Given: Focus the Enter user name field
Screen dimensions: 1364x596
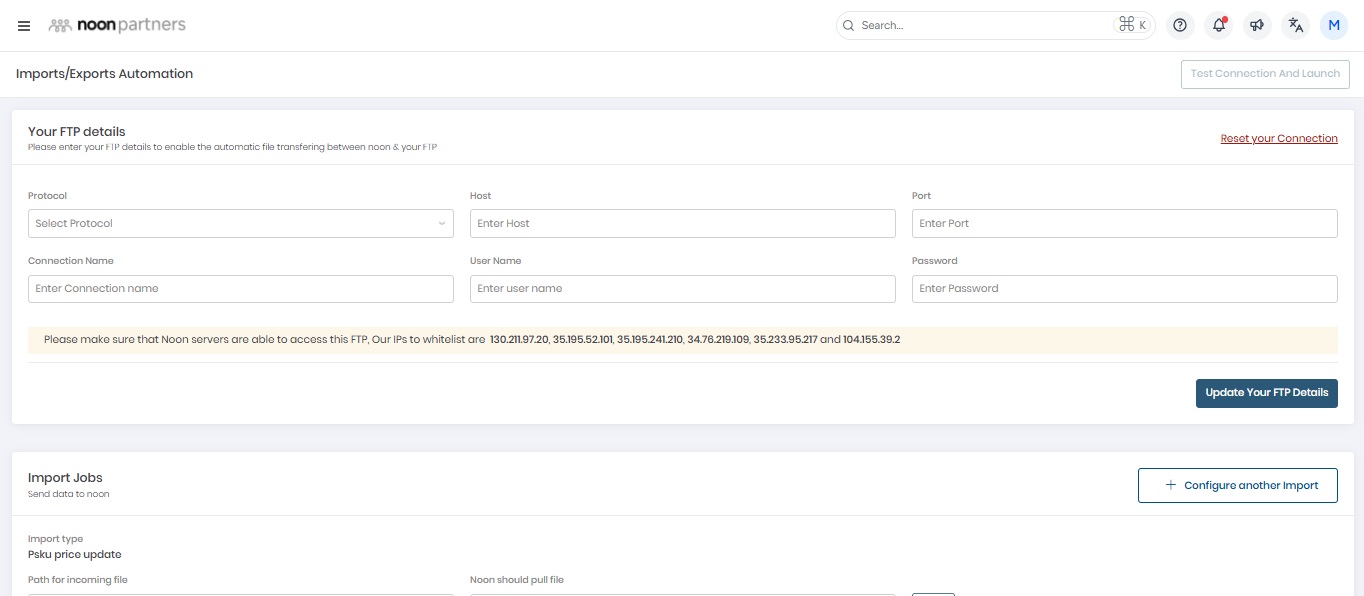Looking at the screenshot, I should point(682,288).
